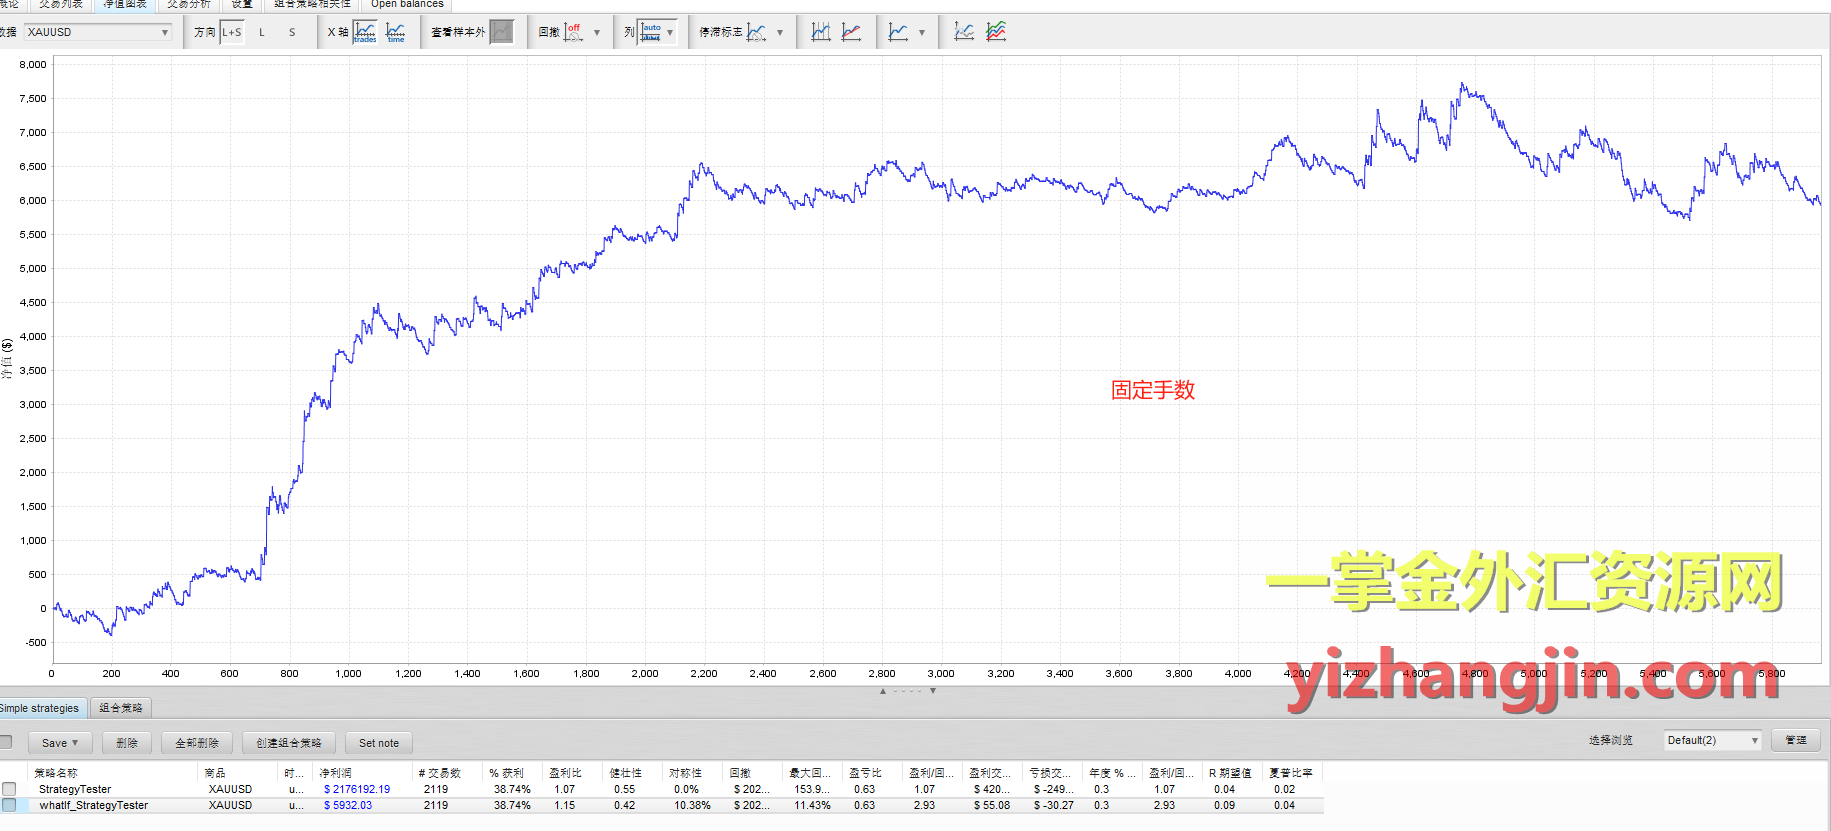The image size is (1831, 831).
Task: Click the vertical bars chart icon
Action: click(821, 32)
